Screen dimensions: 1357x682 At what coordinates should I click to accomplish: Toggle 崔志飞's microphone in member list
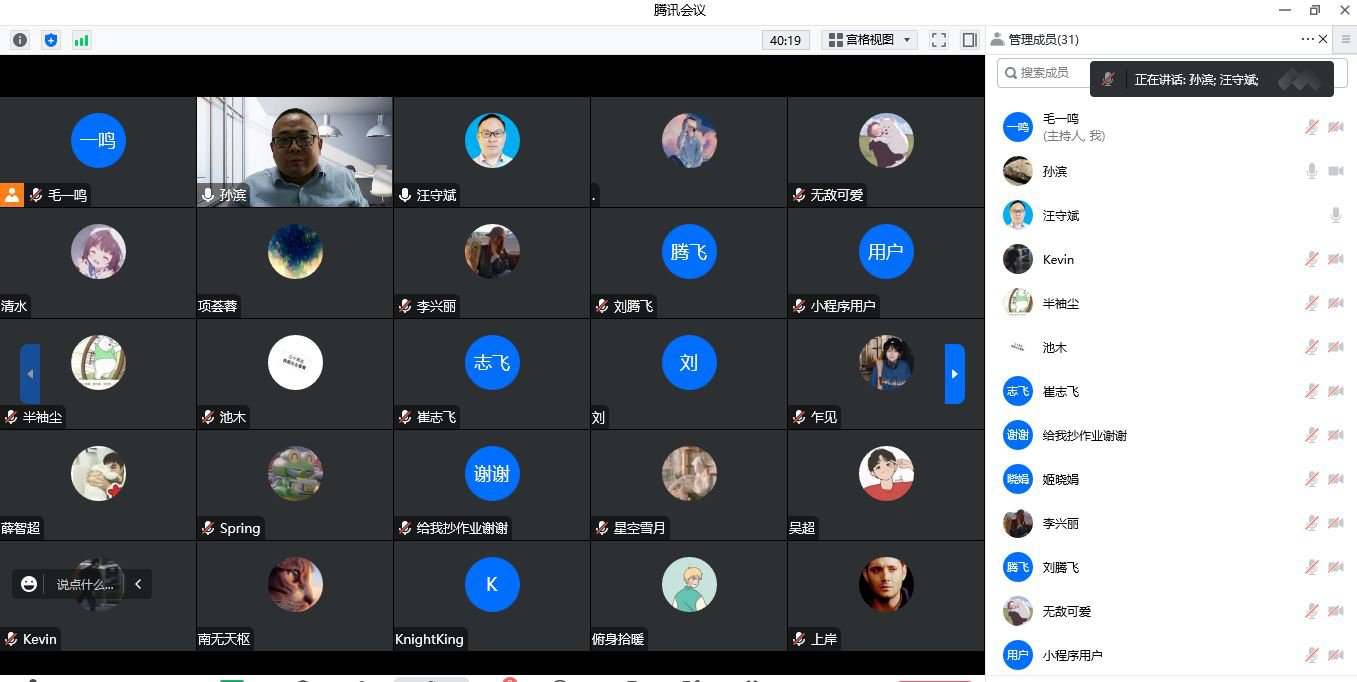click(1311, 391)
